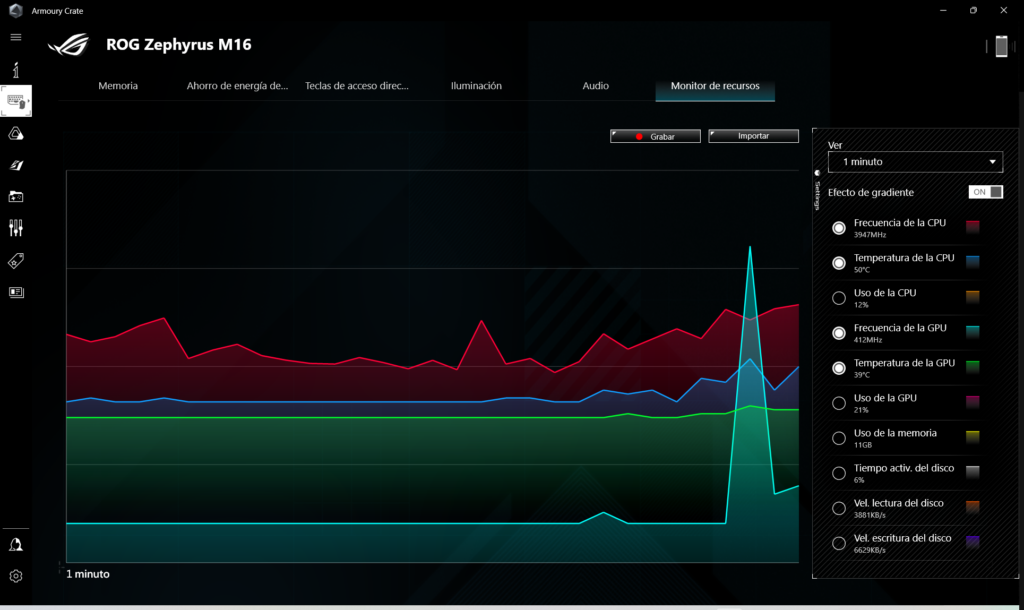Click the yellow Uso de la memoria swatch

click(972, 437)
